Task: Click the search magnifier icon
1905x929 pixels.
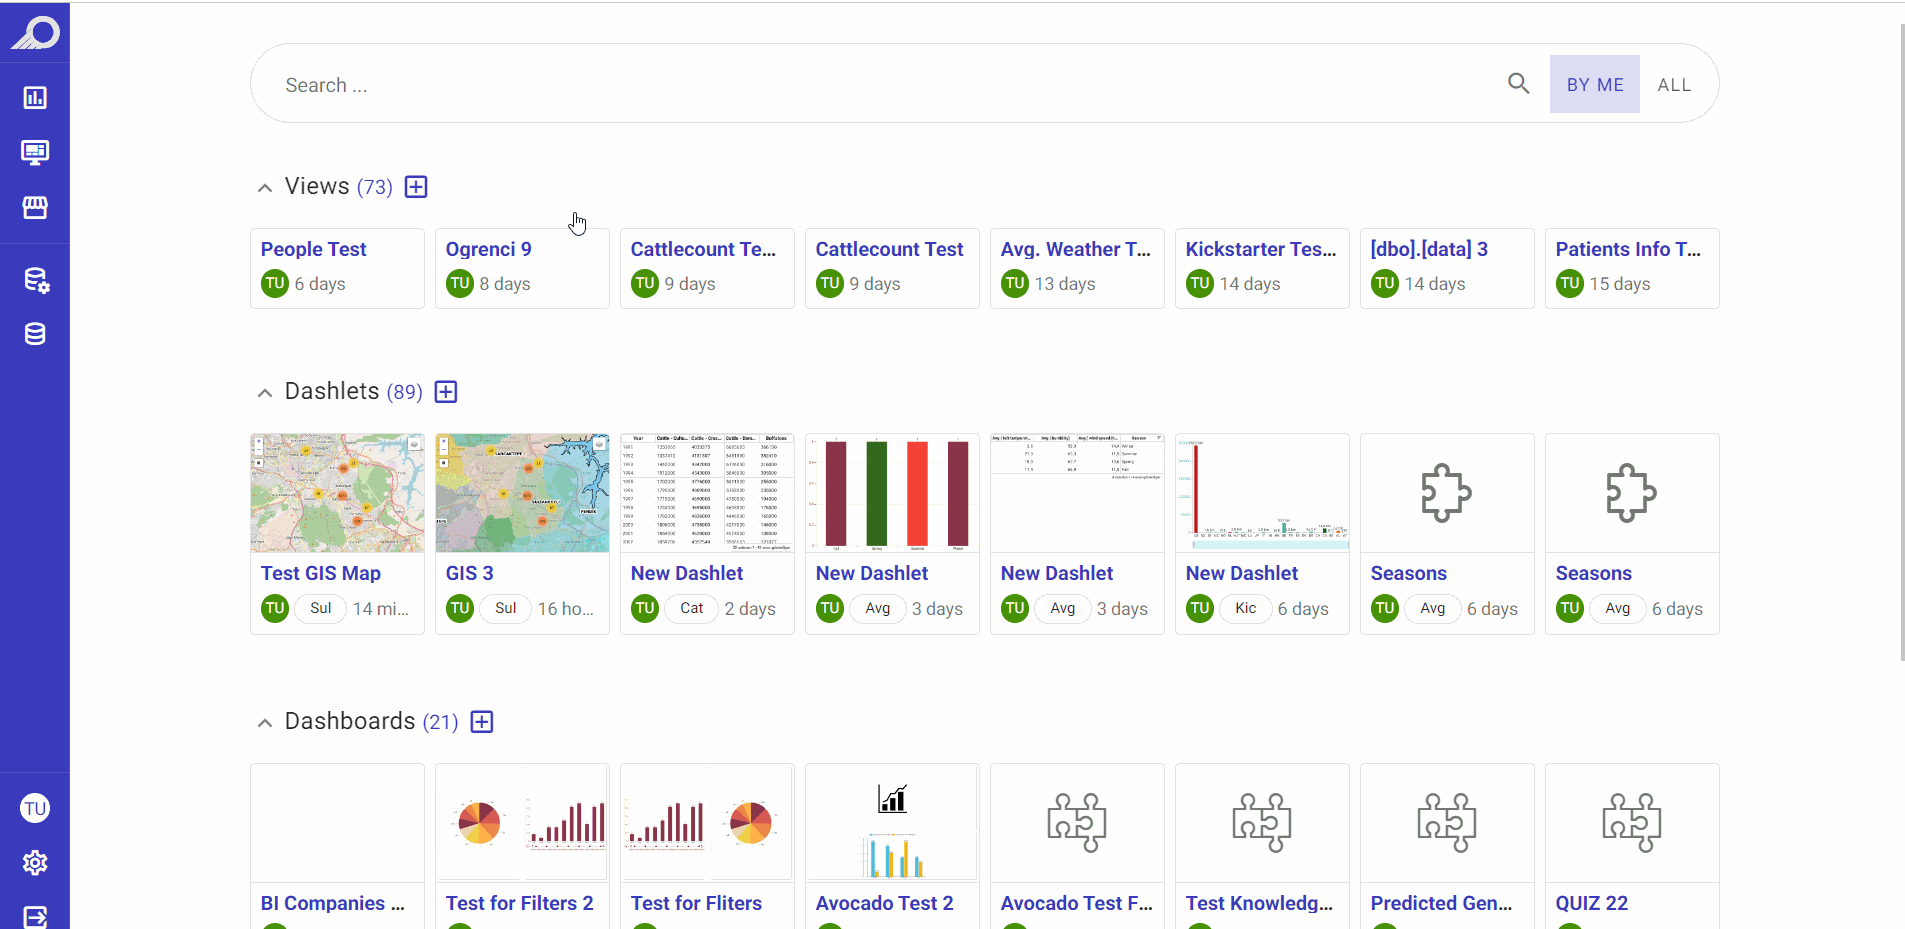Action: 1518,84
